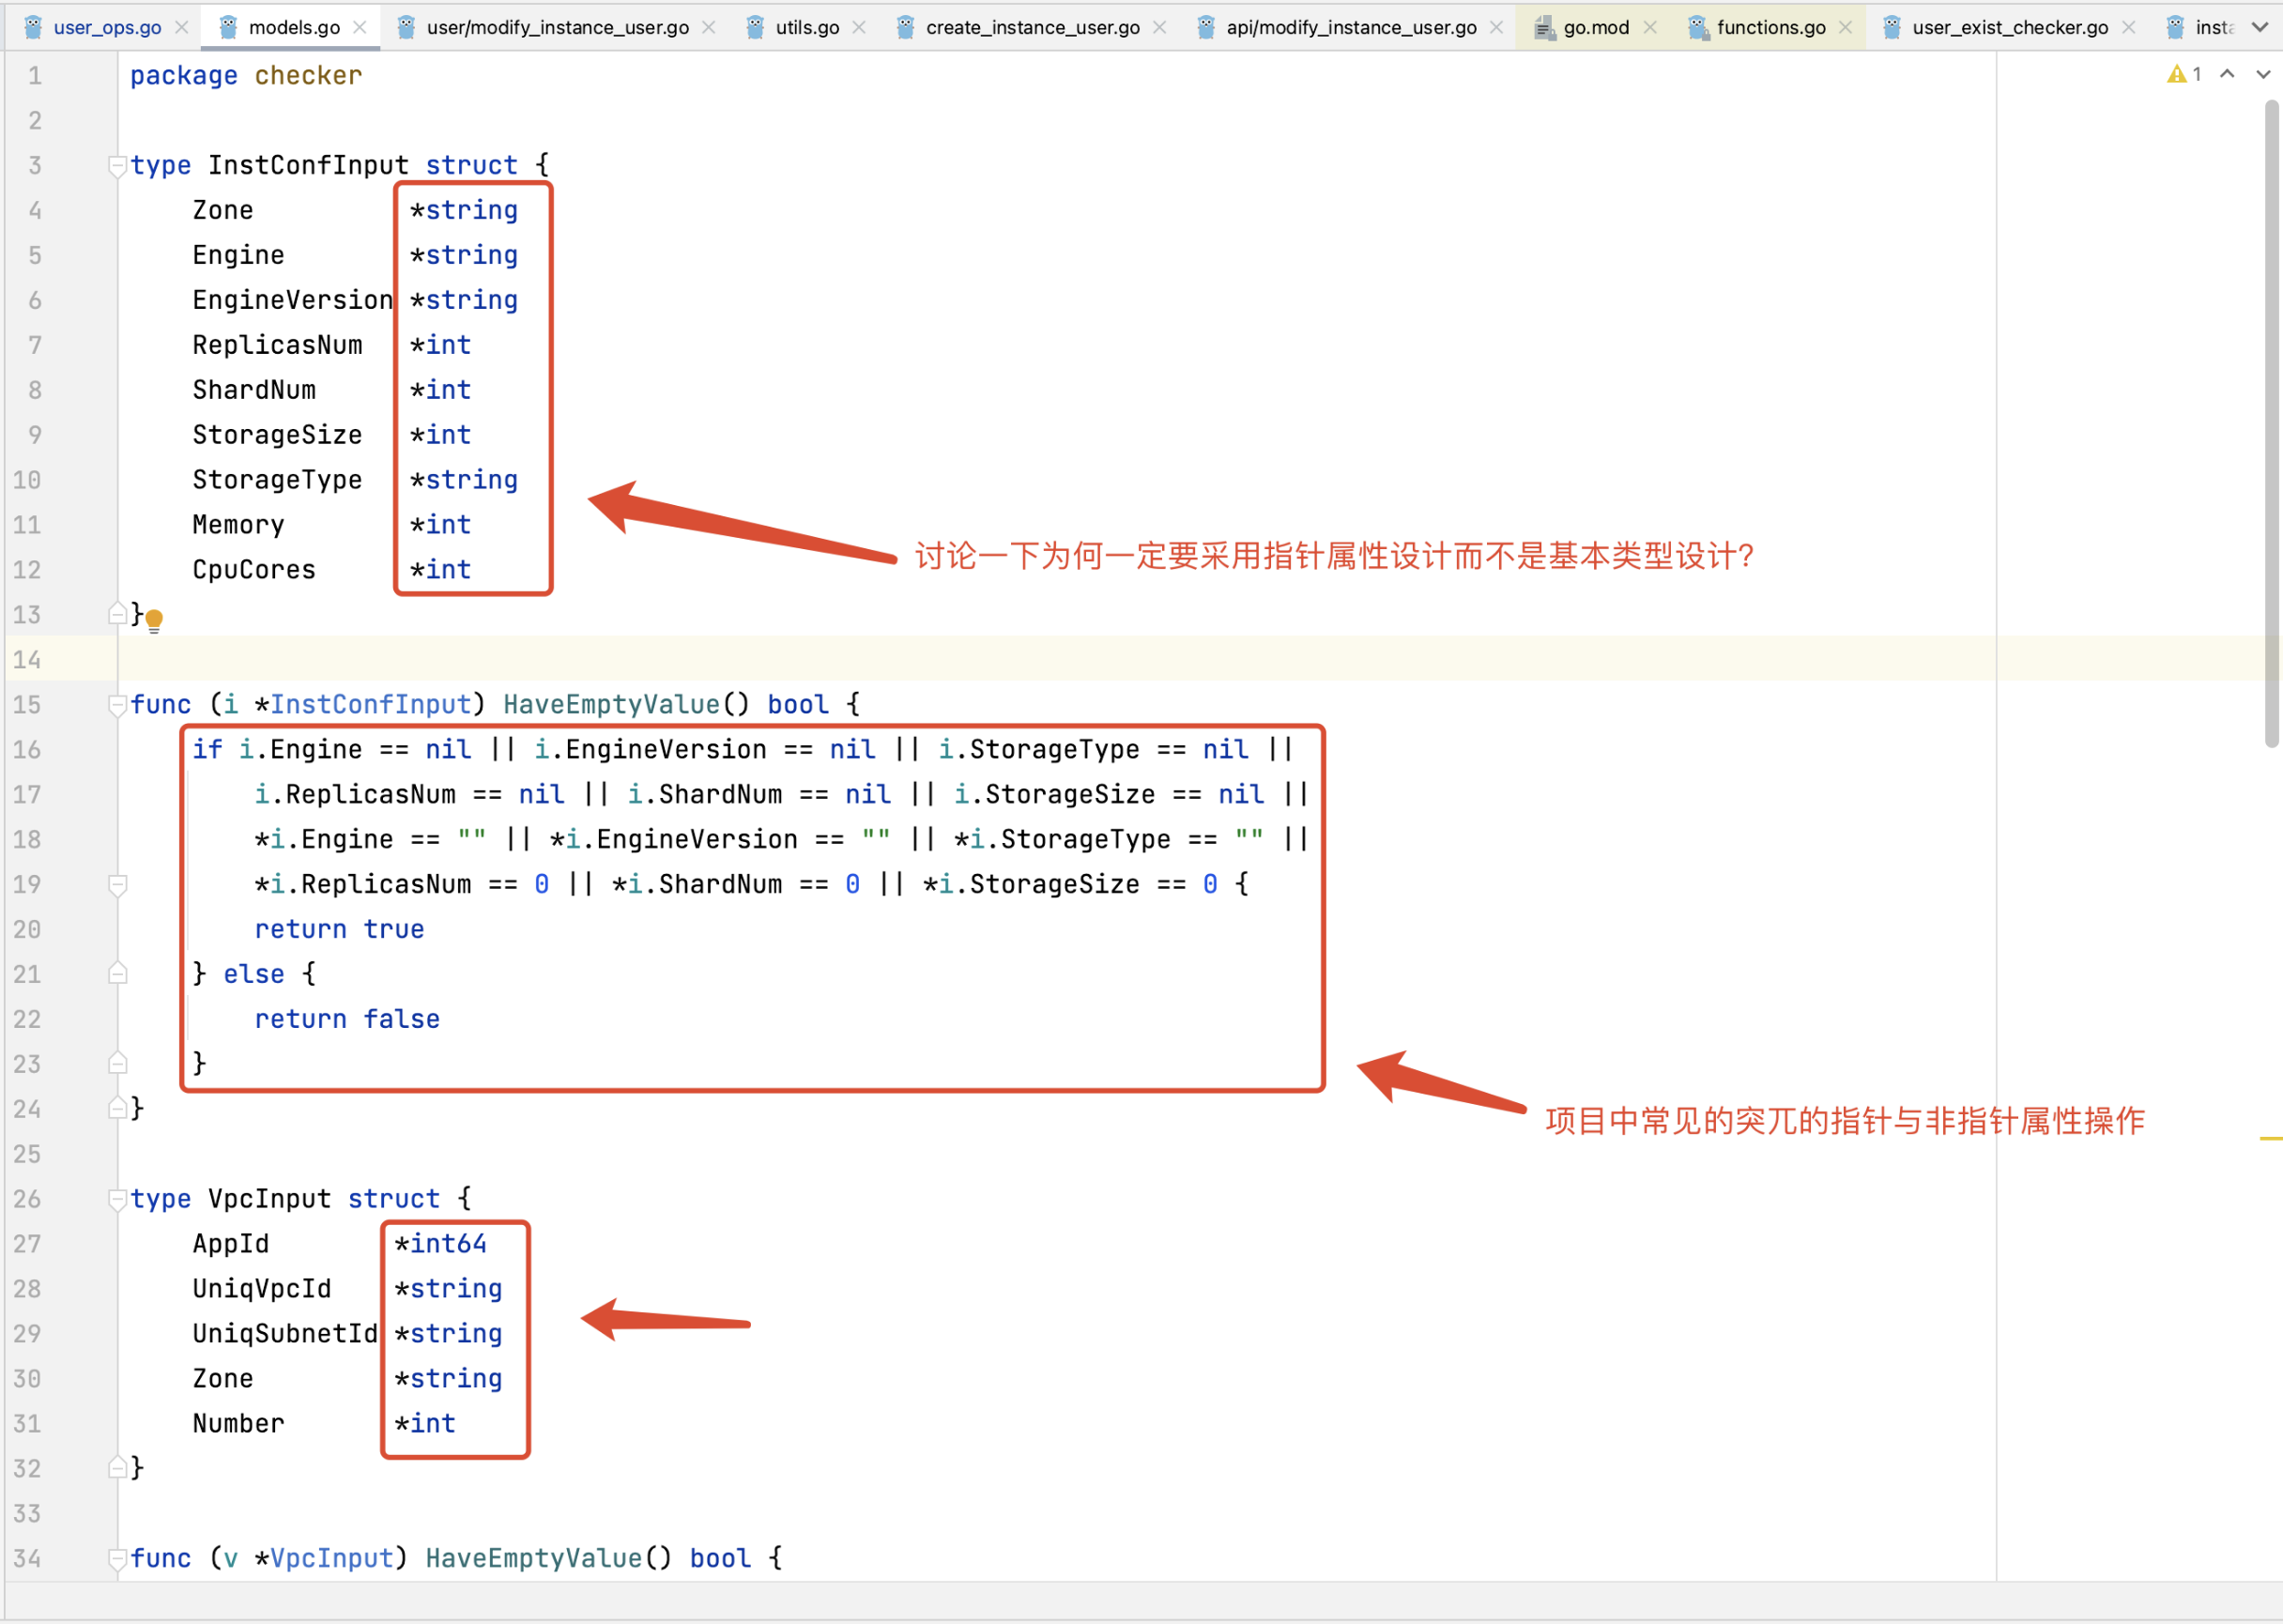Collapse the HaveEmptyValue function on line 15

coord(117,705)
